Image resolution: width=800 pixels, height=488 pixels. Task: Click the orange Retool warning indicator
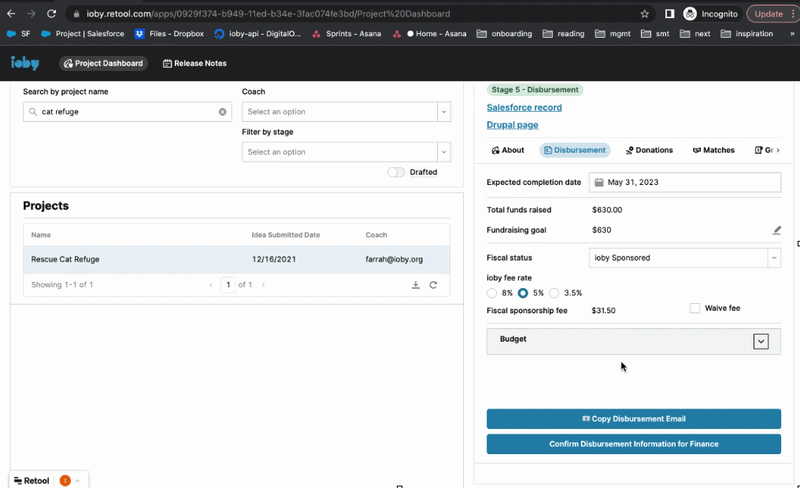(65, 480)
